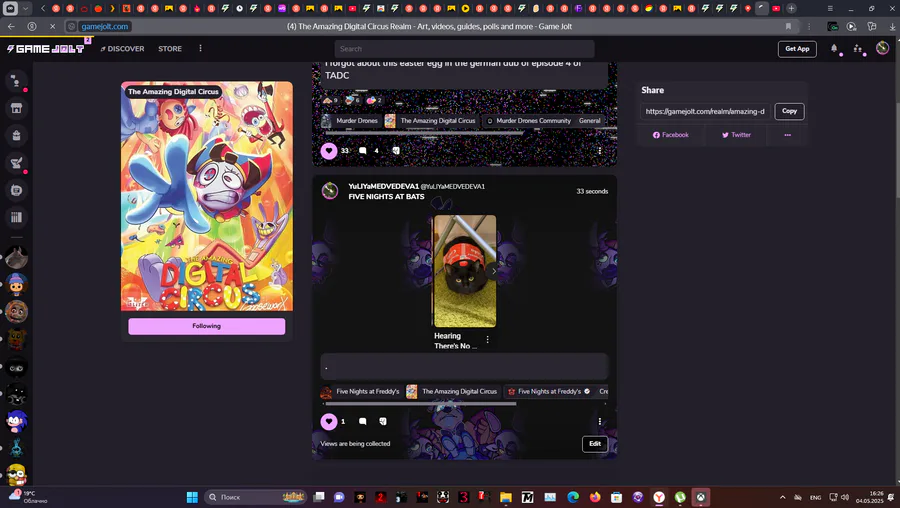Open the quests icon in left sidebar
900x508 pixels.
[x=16, y=163]
